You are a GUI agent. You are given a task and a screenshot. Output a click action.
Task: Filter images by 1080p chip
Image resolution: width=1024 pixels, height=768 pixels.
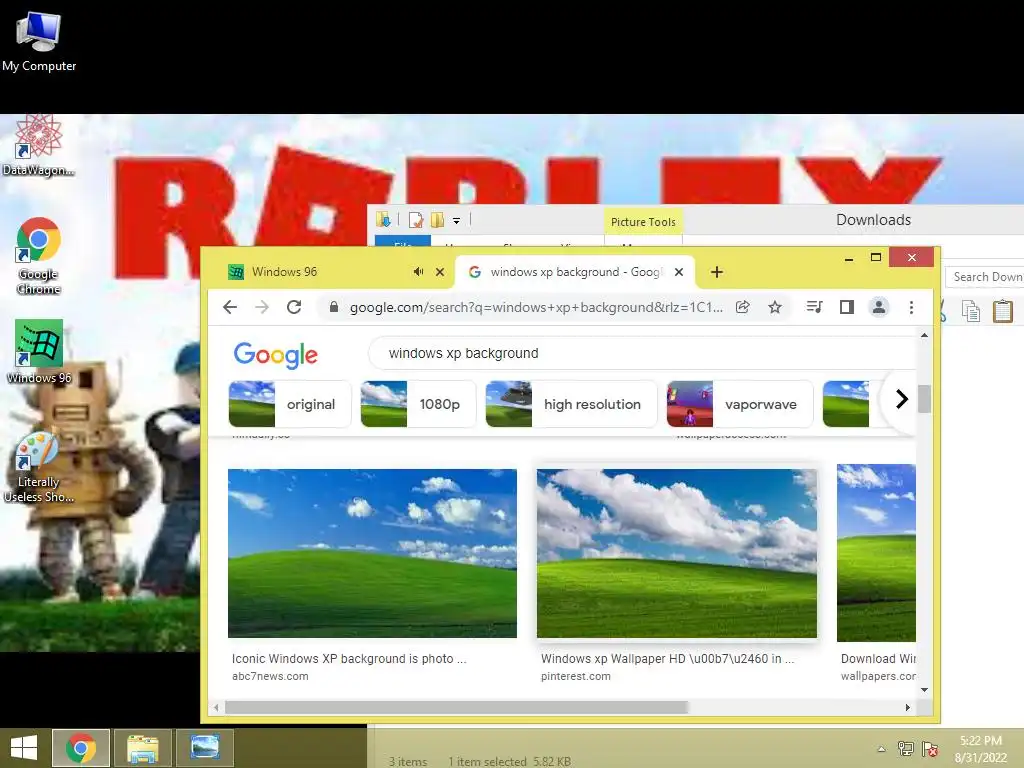point(418,404)
